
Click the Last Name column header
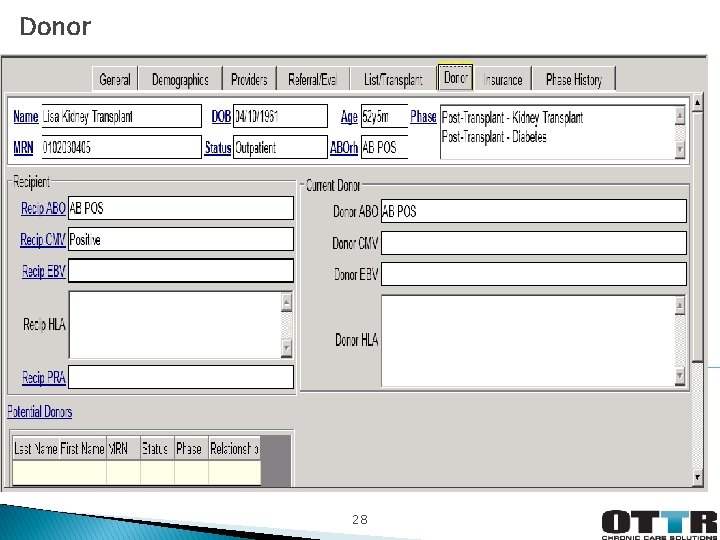[x=36, y=448]
